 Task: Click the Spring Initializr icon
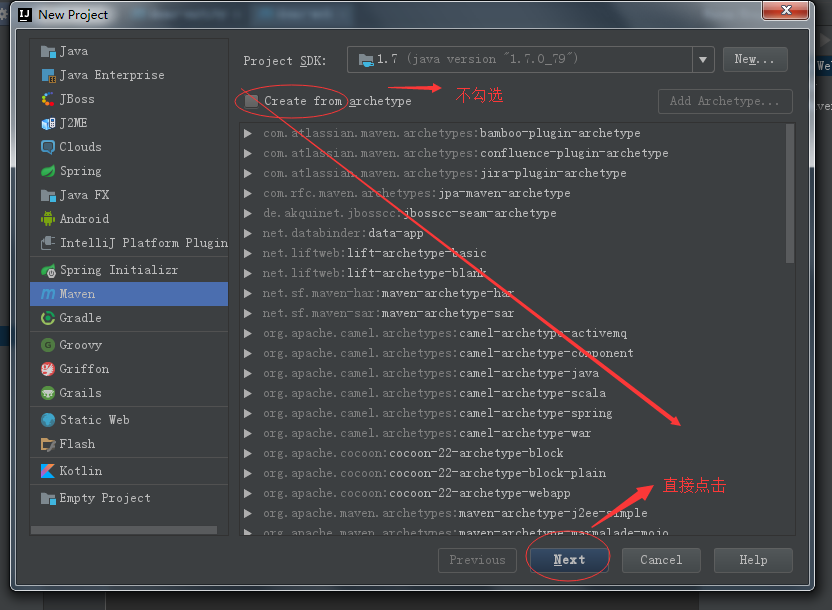pos(48,271)
